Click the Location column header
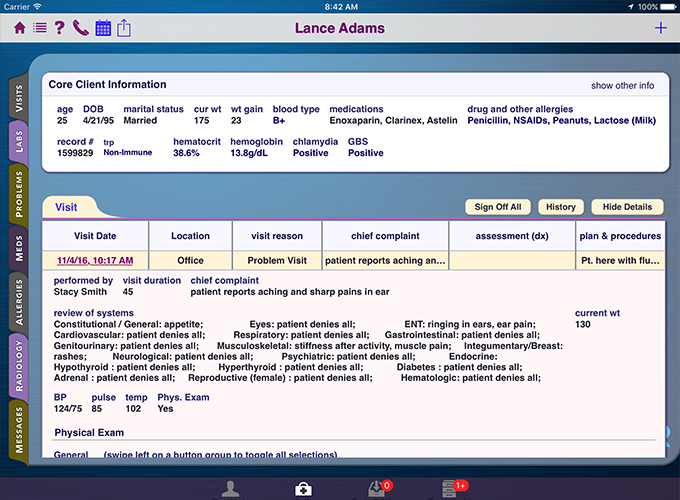The width and height of the screenshot is (680, 500). pos(190,236)
